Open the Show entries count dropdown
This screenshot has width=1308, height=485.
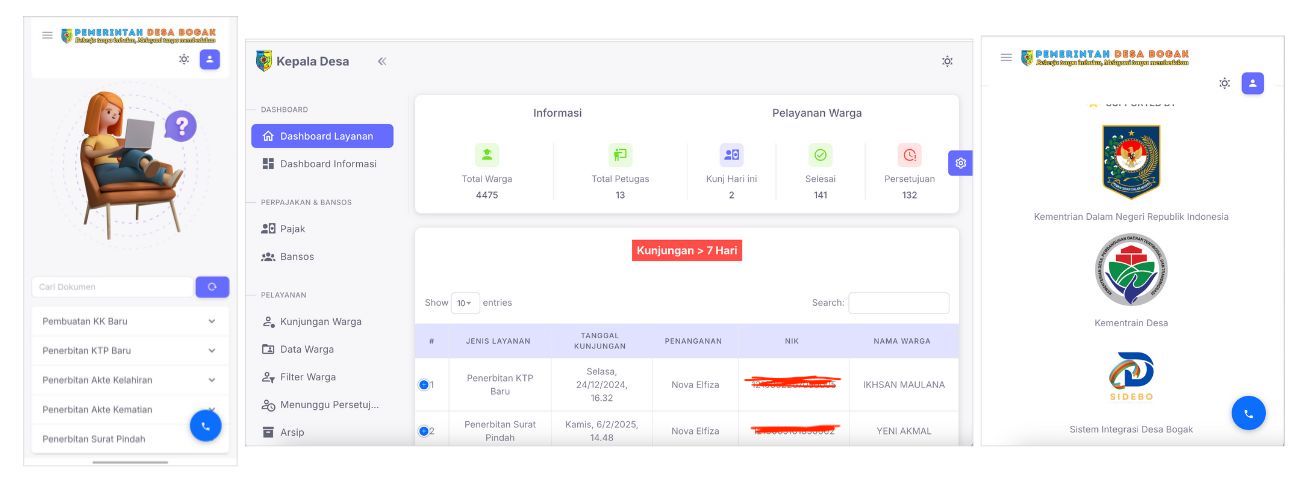click(465, 303)
